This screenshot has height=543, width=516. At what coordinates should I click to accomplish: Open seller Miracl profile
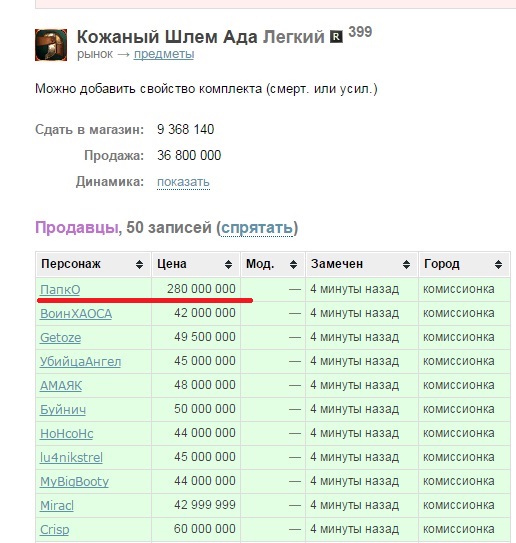57,506
